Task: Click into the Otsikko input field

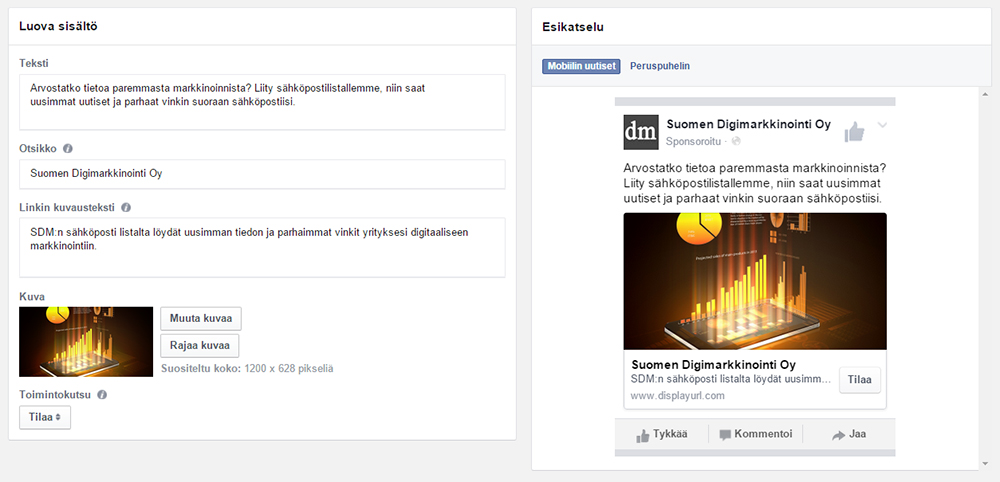Action: point(262,174)
